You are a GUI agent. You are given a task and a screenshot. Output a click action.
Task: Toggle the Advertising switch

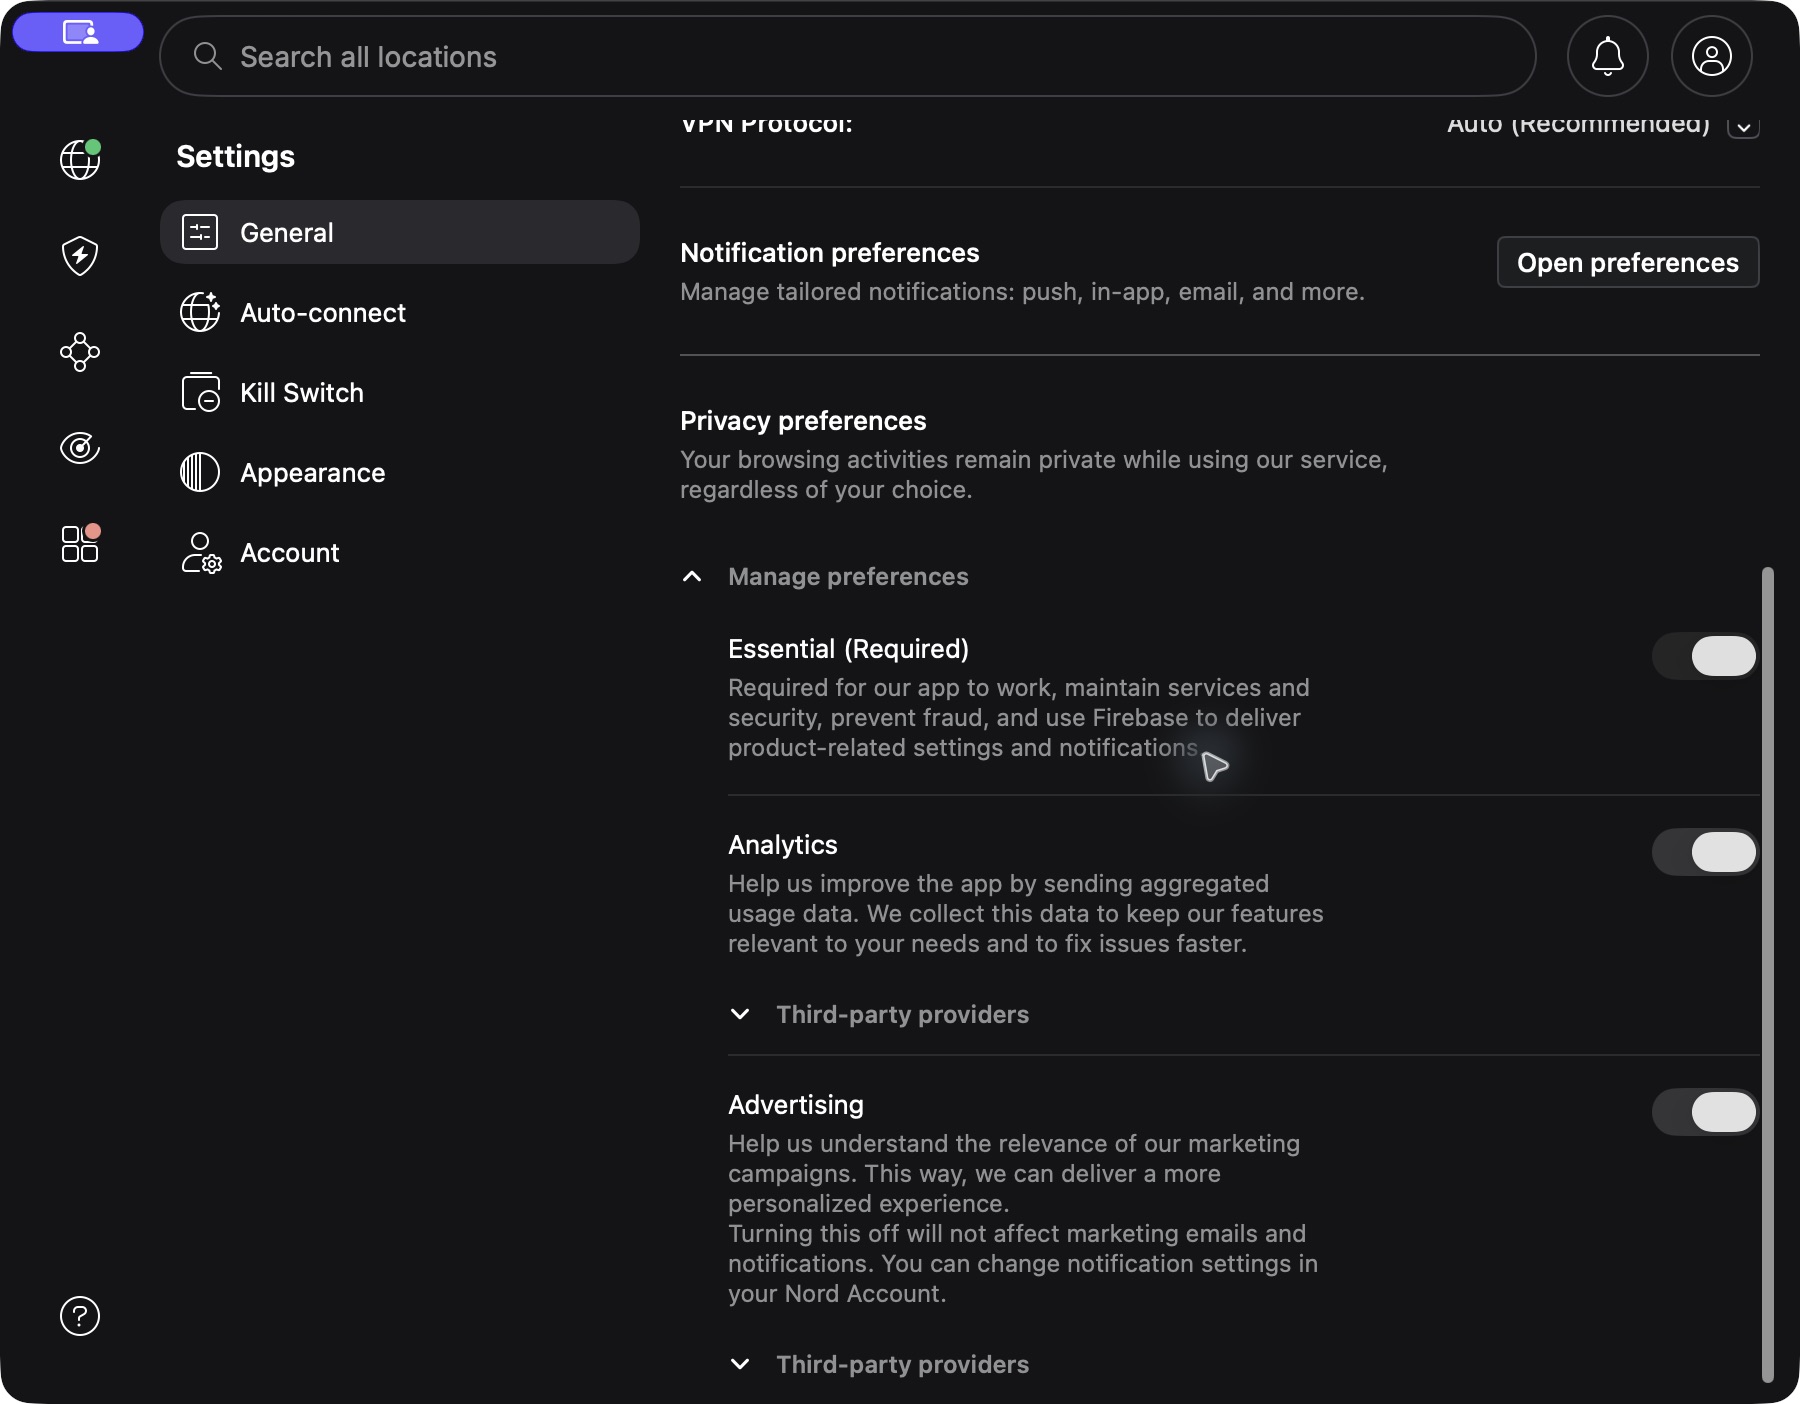pos(1705,1112)
